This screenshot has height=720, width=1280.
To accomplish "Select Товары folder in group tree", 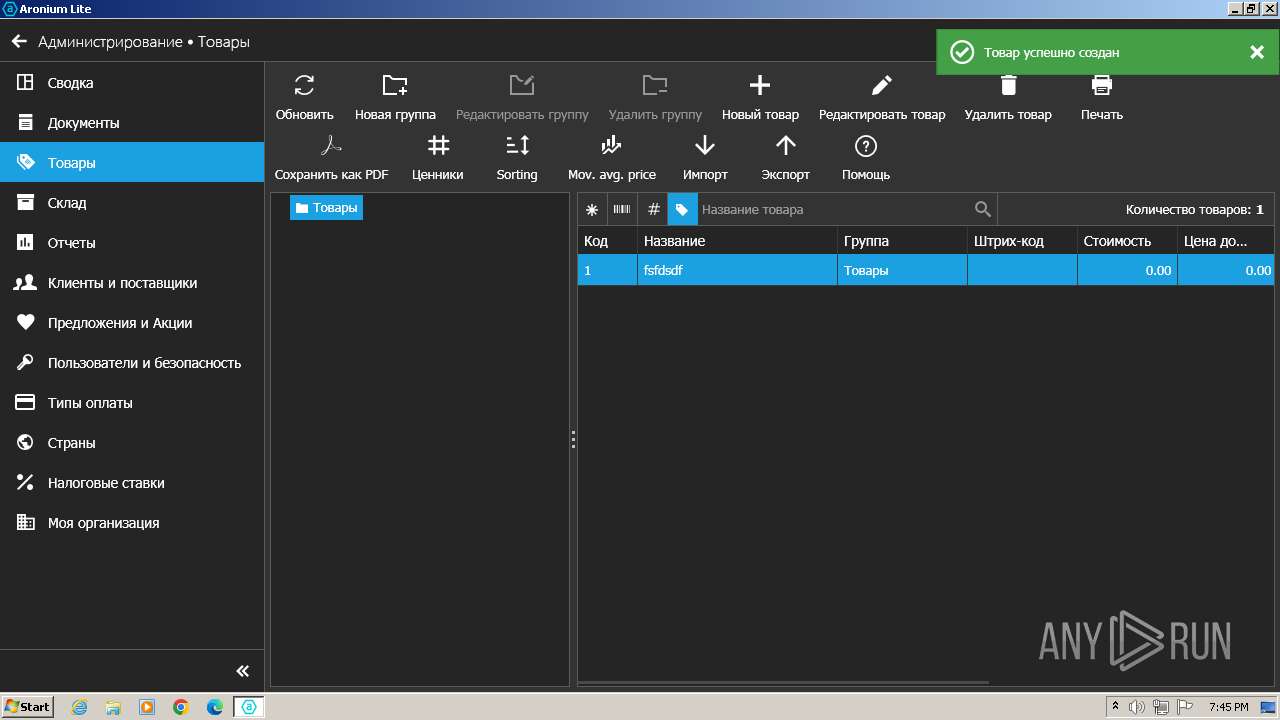I will [x=326, y=208].
